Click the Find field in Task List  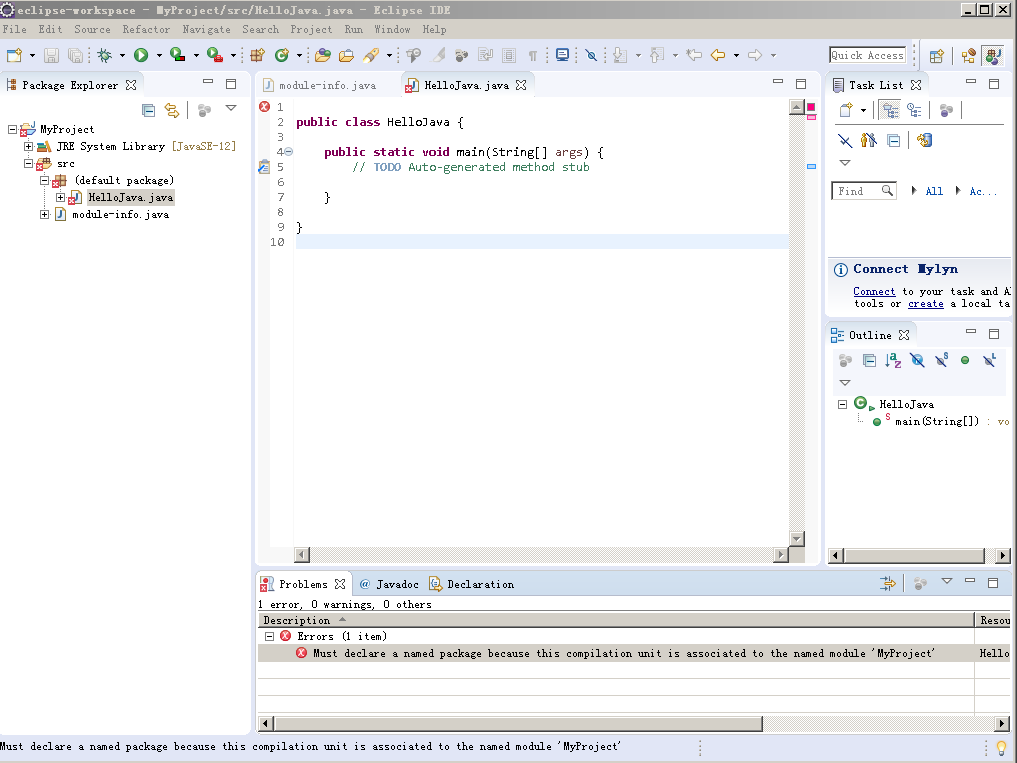click(x=864, y=191)
